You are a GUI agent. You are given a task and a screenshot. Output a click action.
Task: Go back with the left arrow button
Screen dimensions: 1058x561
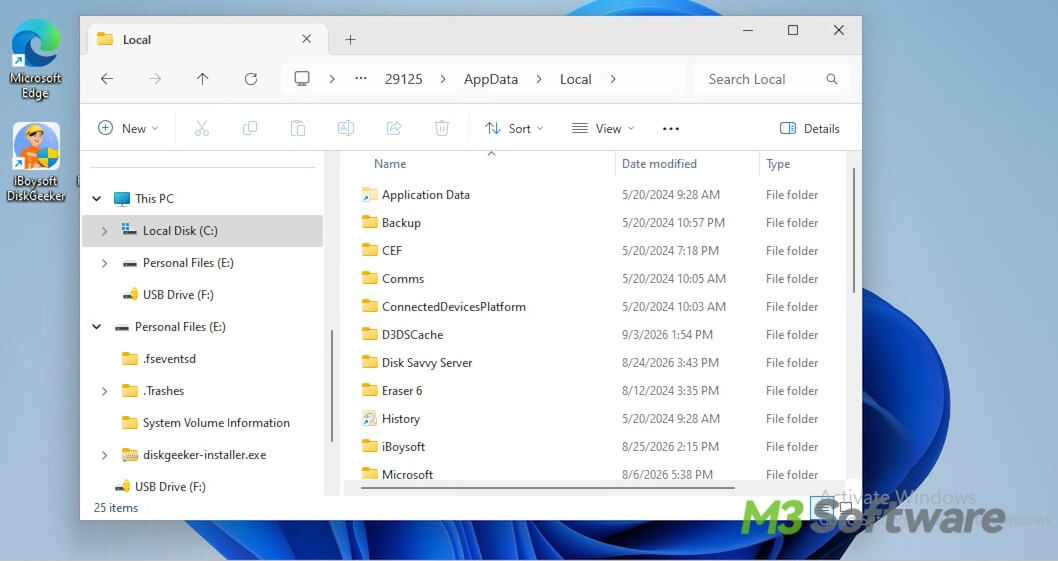pyautogui.click(x=107, y=79)
